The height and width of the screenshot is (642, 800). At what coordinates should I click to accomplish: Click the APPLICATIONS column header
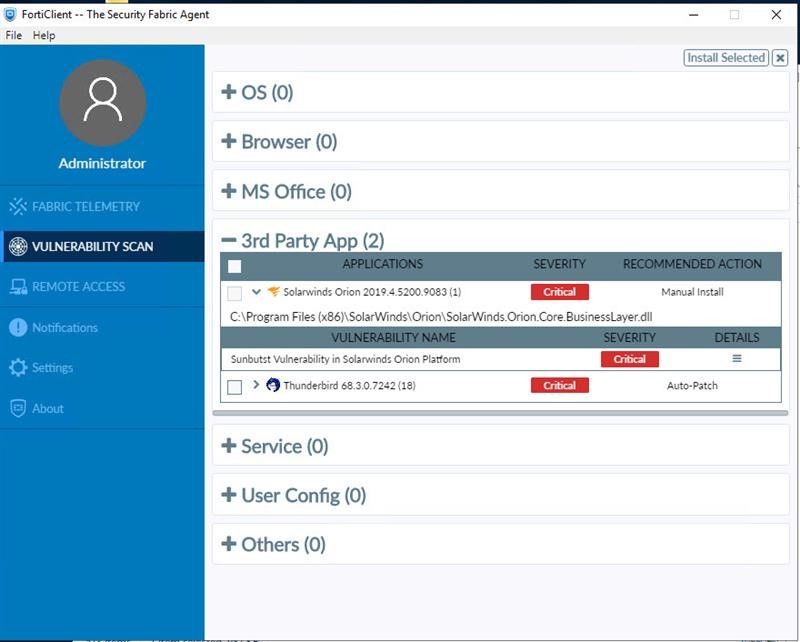point(383,264)
